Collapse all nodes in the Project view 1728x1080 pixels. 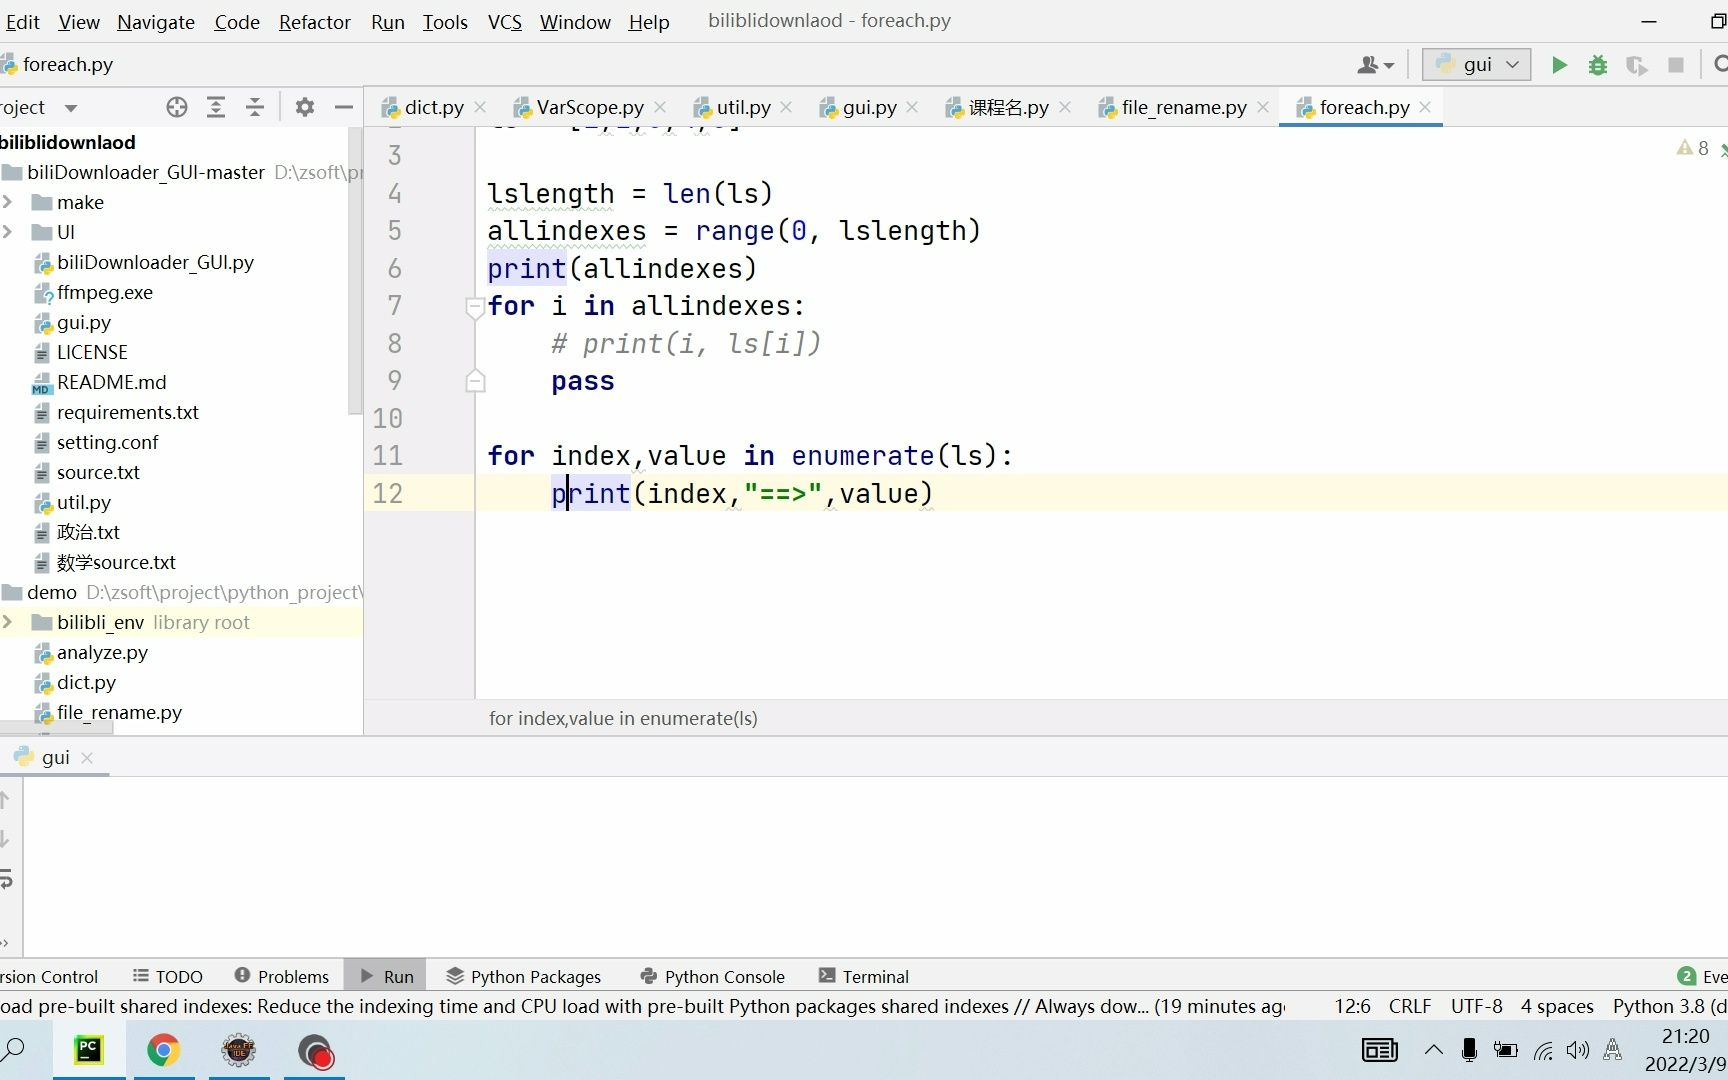255,107
